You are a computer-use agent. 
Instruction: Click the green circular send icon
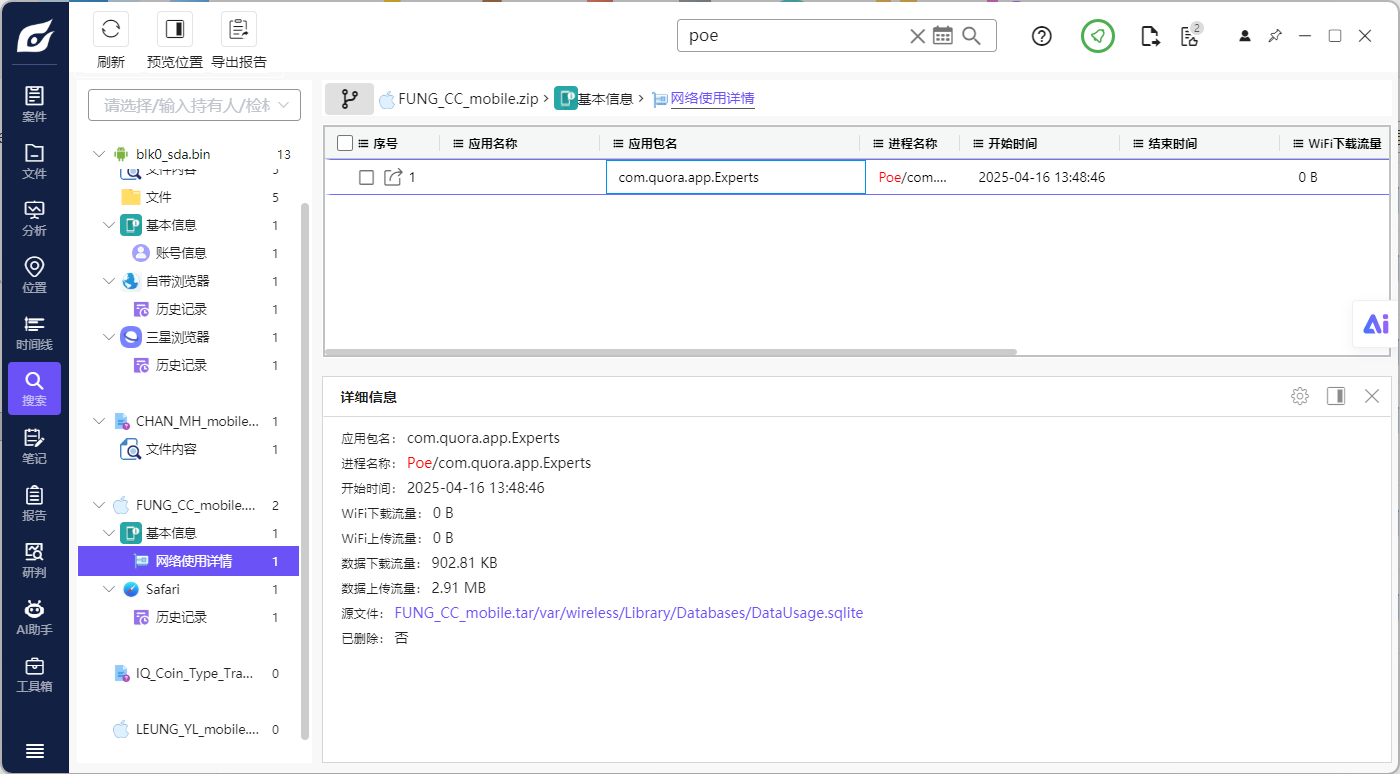pyautogui.click(x=1098, y=36)
